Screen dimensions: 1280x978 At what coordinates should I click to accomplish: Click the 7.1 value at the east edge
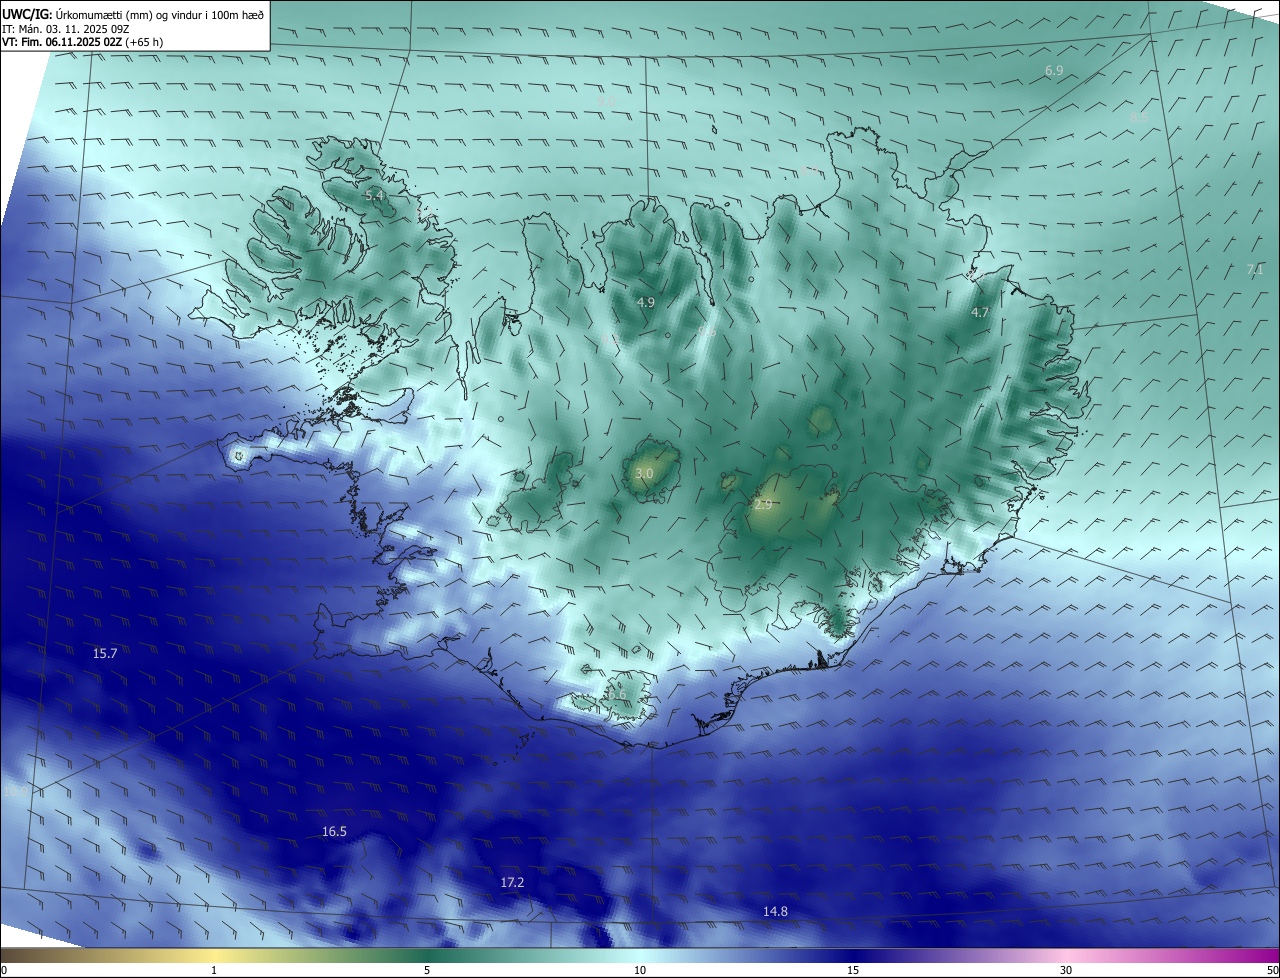coord(1255,270)
